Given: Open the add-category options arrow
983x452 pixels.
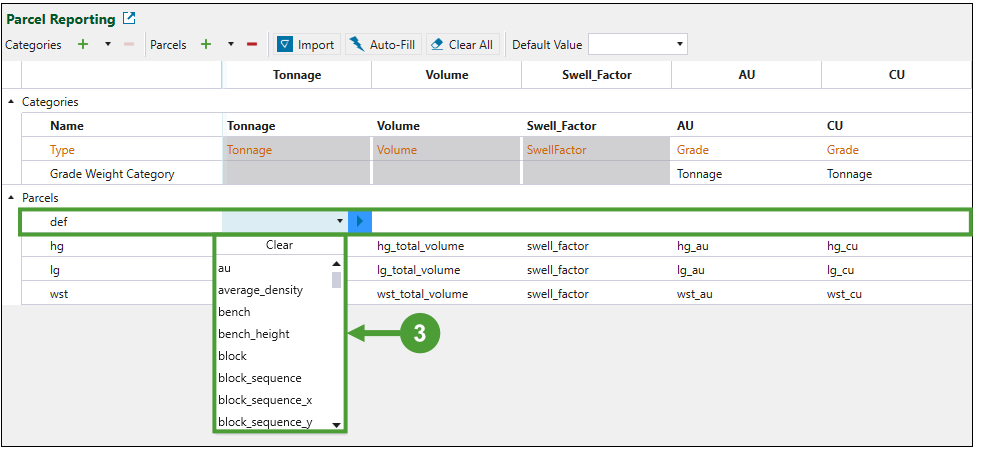Looking at the screenshot, I should tap(107, 44).
